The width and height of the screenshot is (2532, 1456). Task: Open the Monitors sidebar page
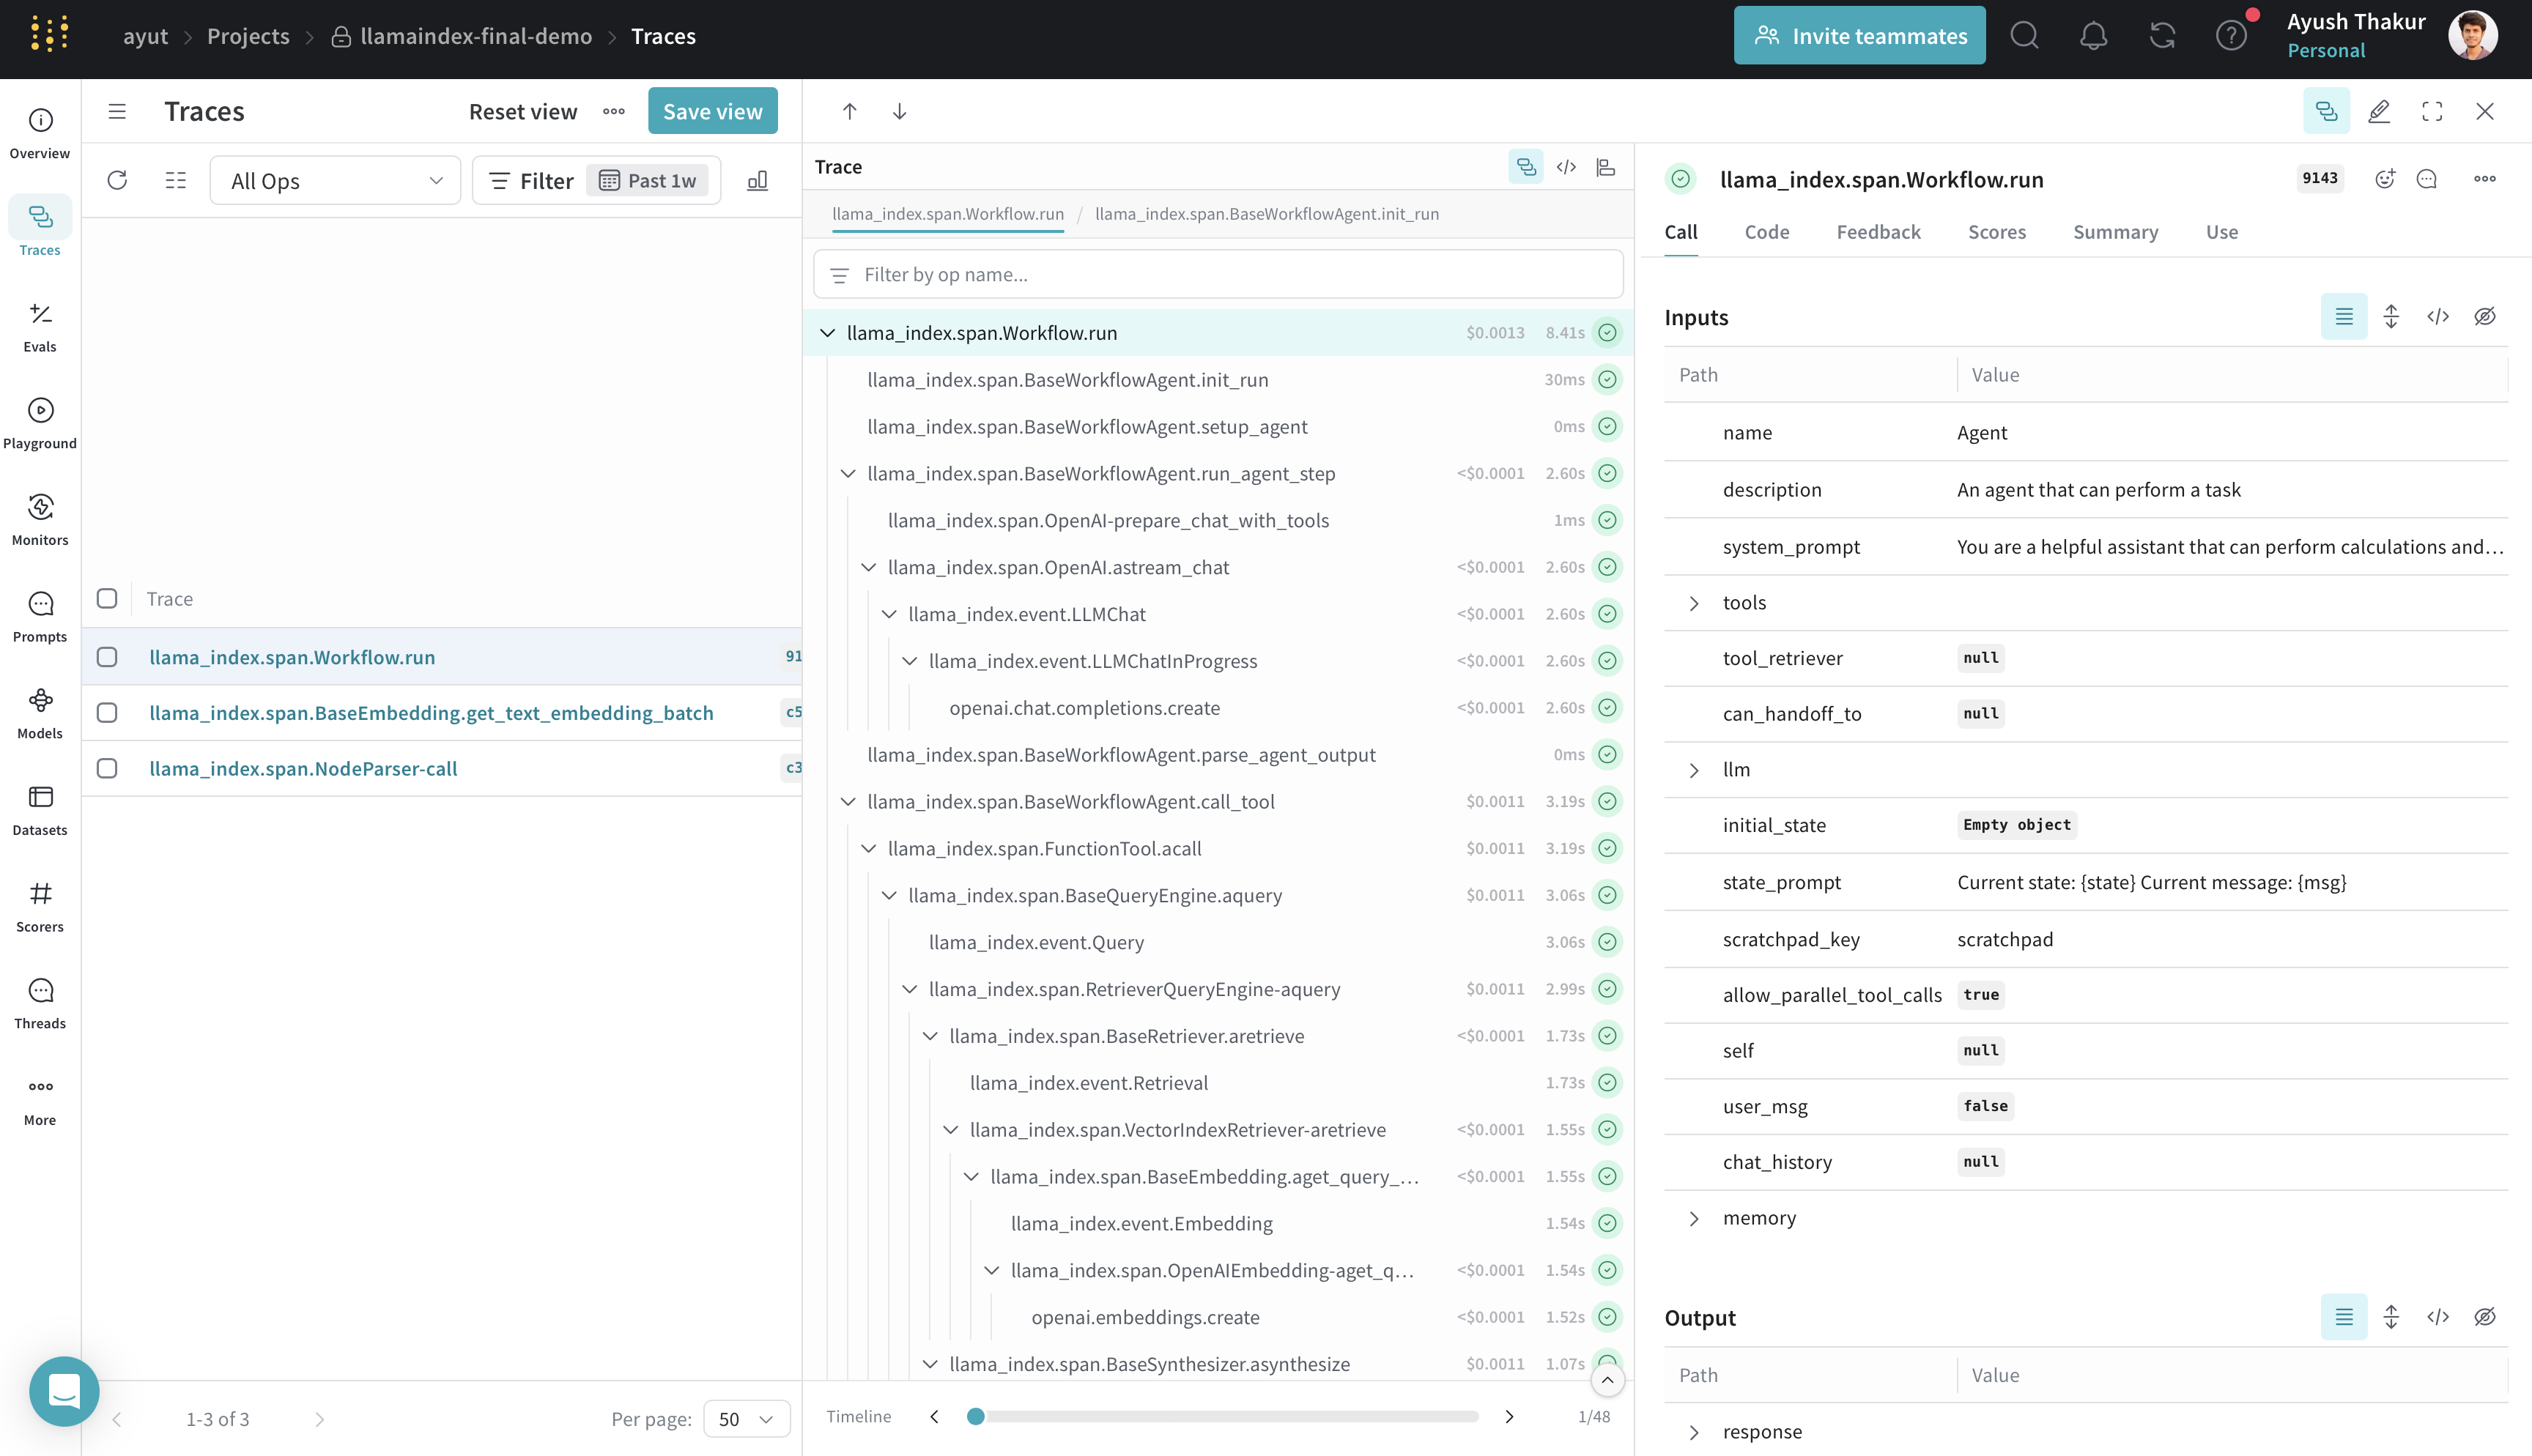click(x=40, y=520)
